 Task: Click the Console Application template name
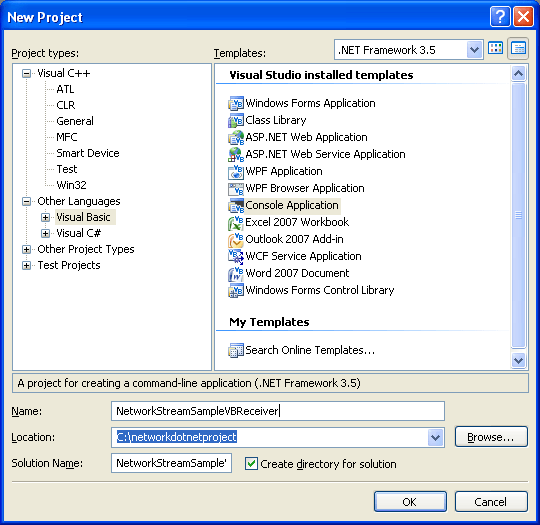[292, 205]
